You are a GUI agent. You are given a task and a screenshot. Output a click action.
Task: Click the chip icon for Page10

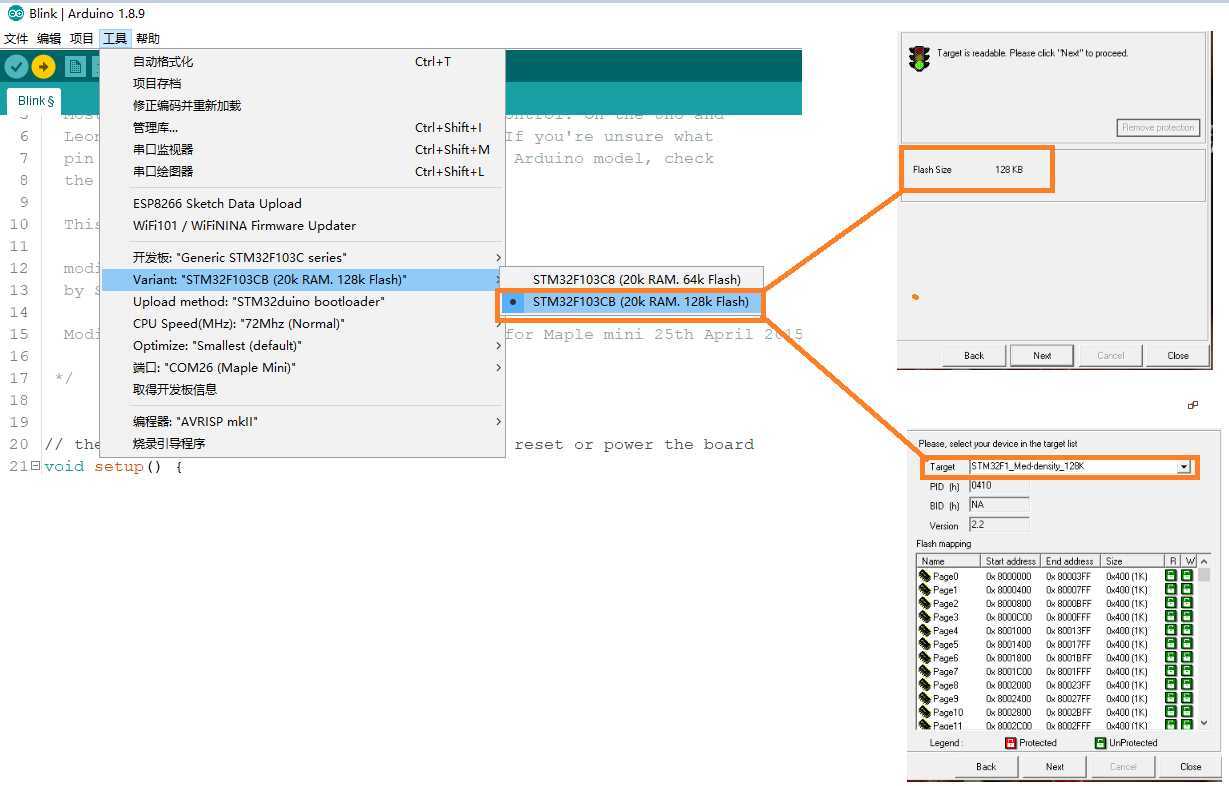tap(925, 712)
